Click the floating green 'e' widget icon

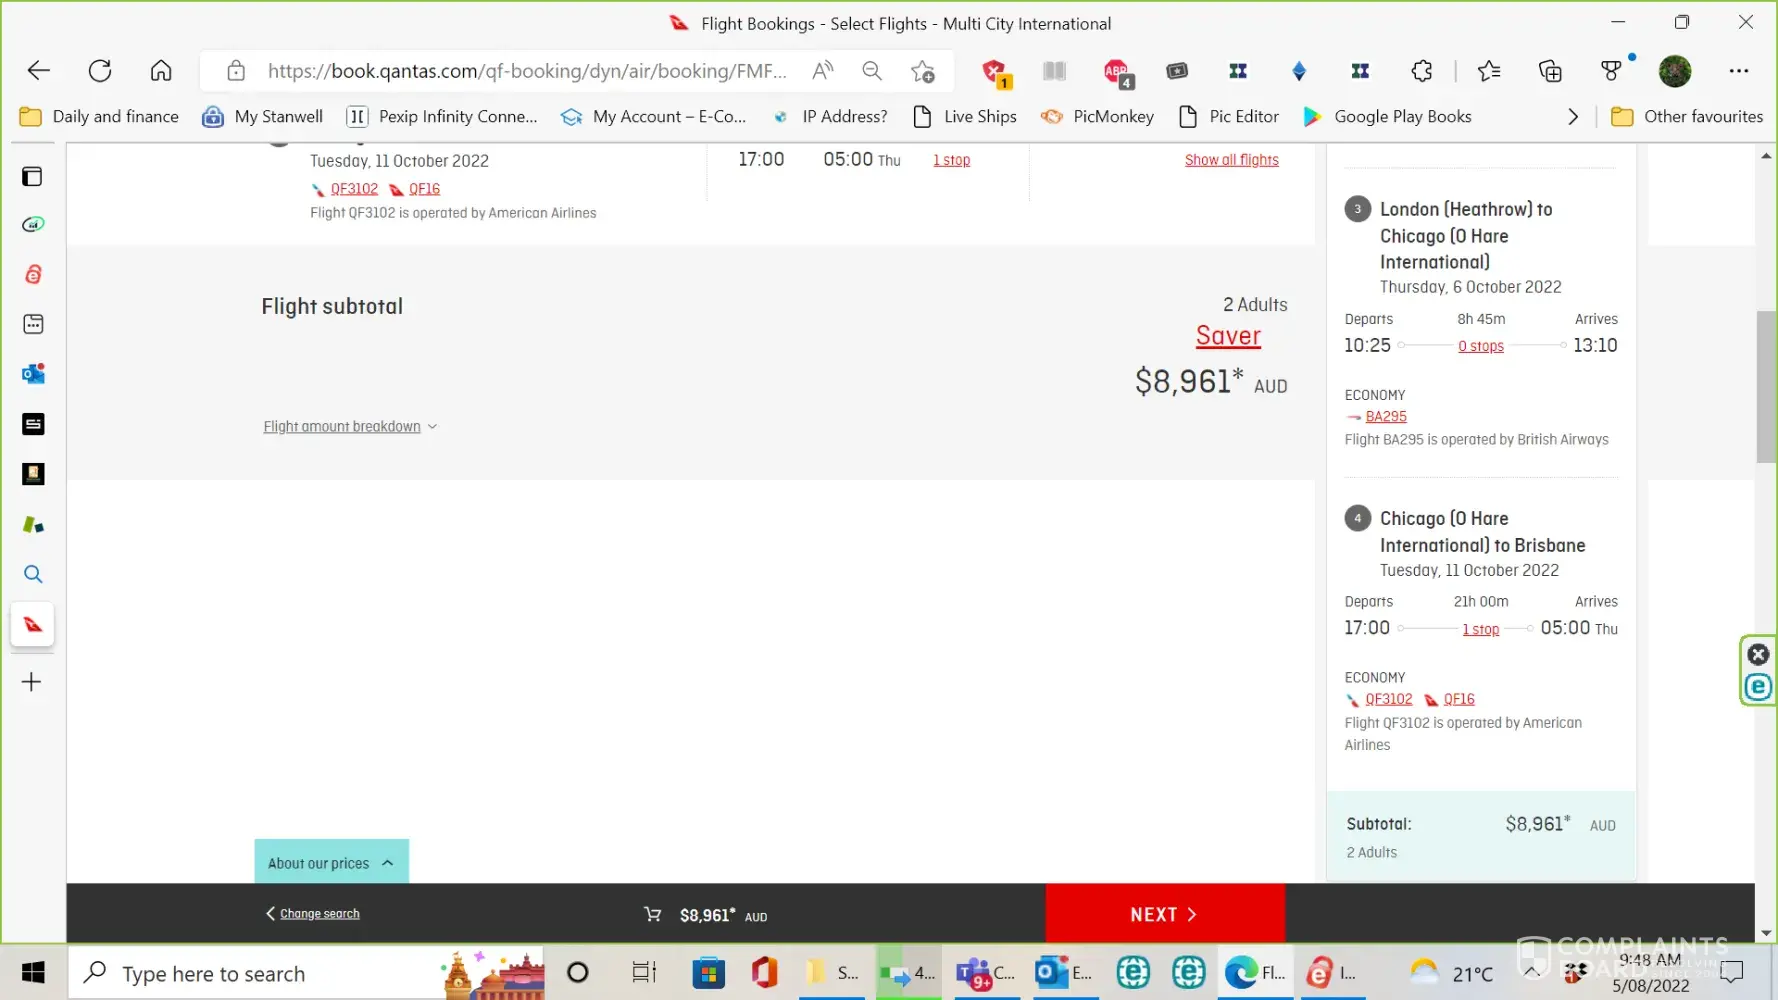tap(1758, 687)
